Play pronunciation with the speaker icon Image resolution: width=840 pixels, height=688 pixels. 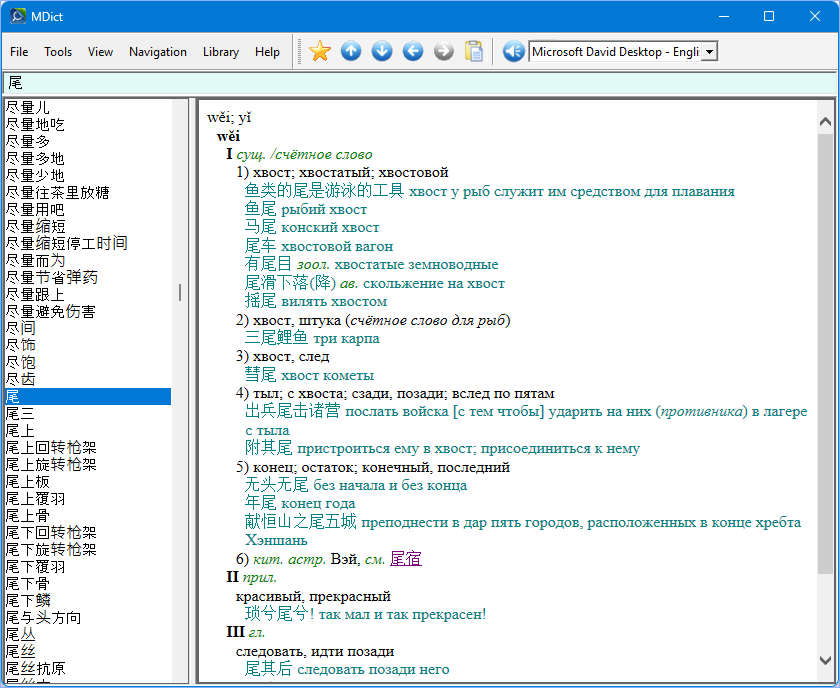pos(514,51)
